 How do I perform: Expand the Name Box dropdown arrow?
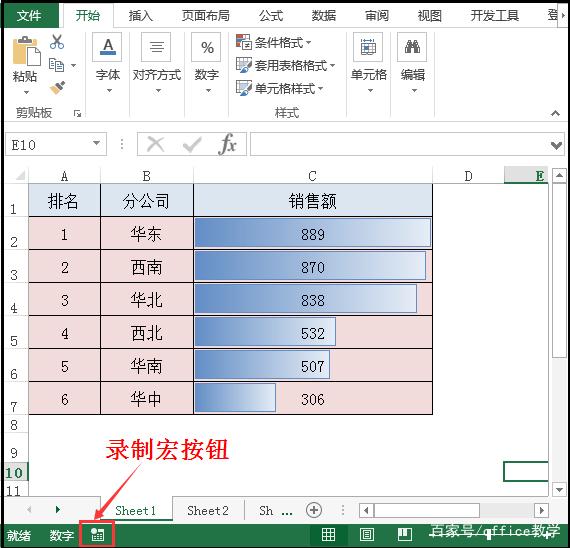(x=96, y=144)
